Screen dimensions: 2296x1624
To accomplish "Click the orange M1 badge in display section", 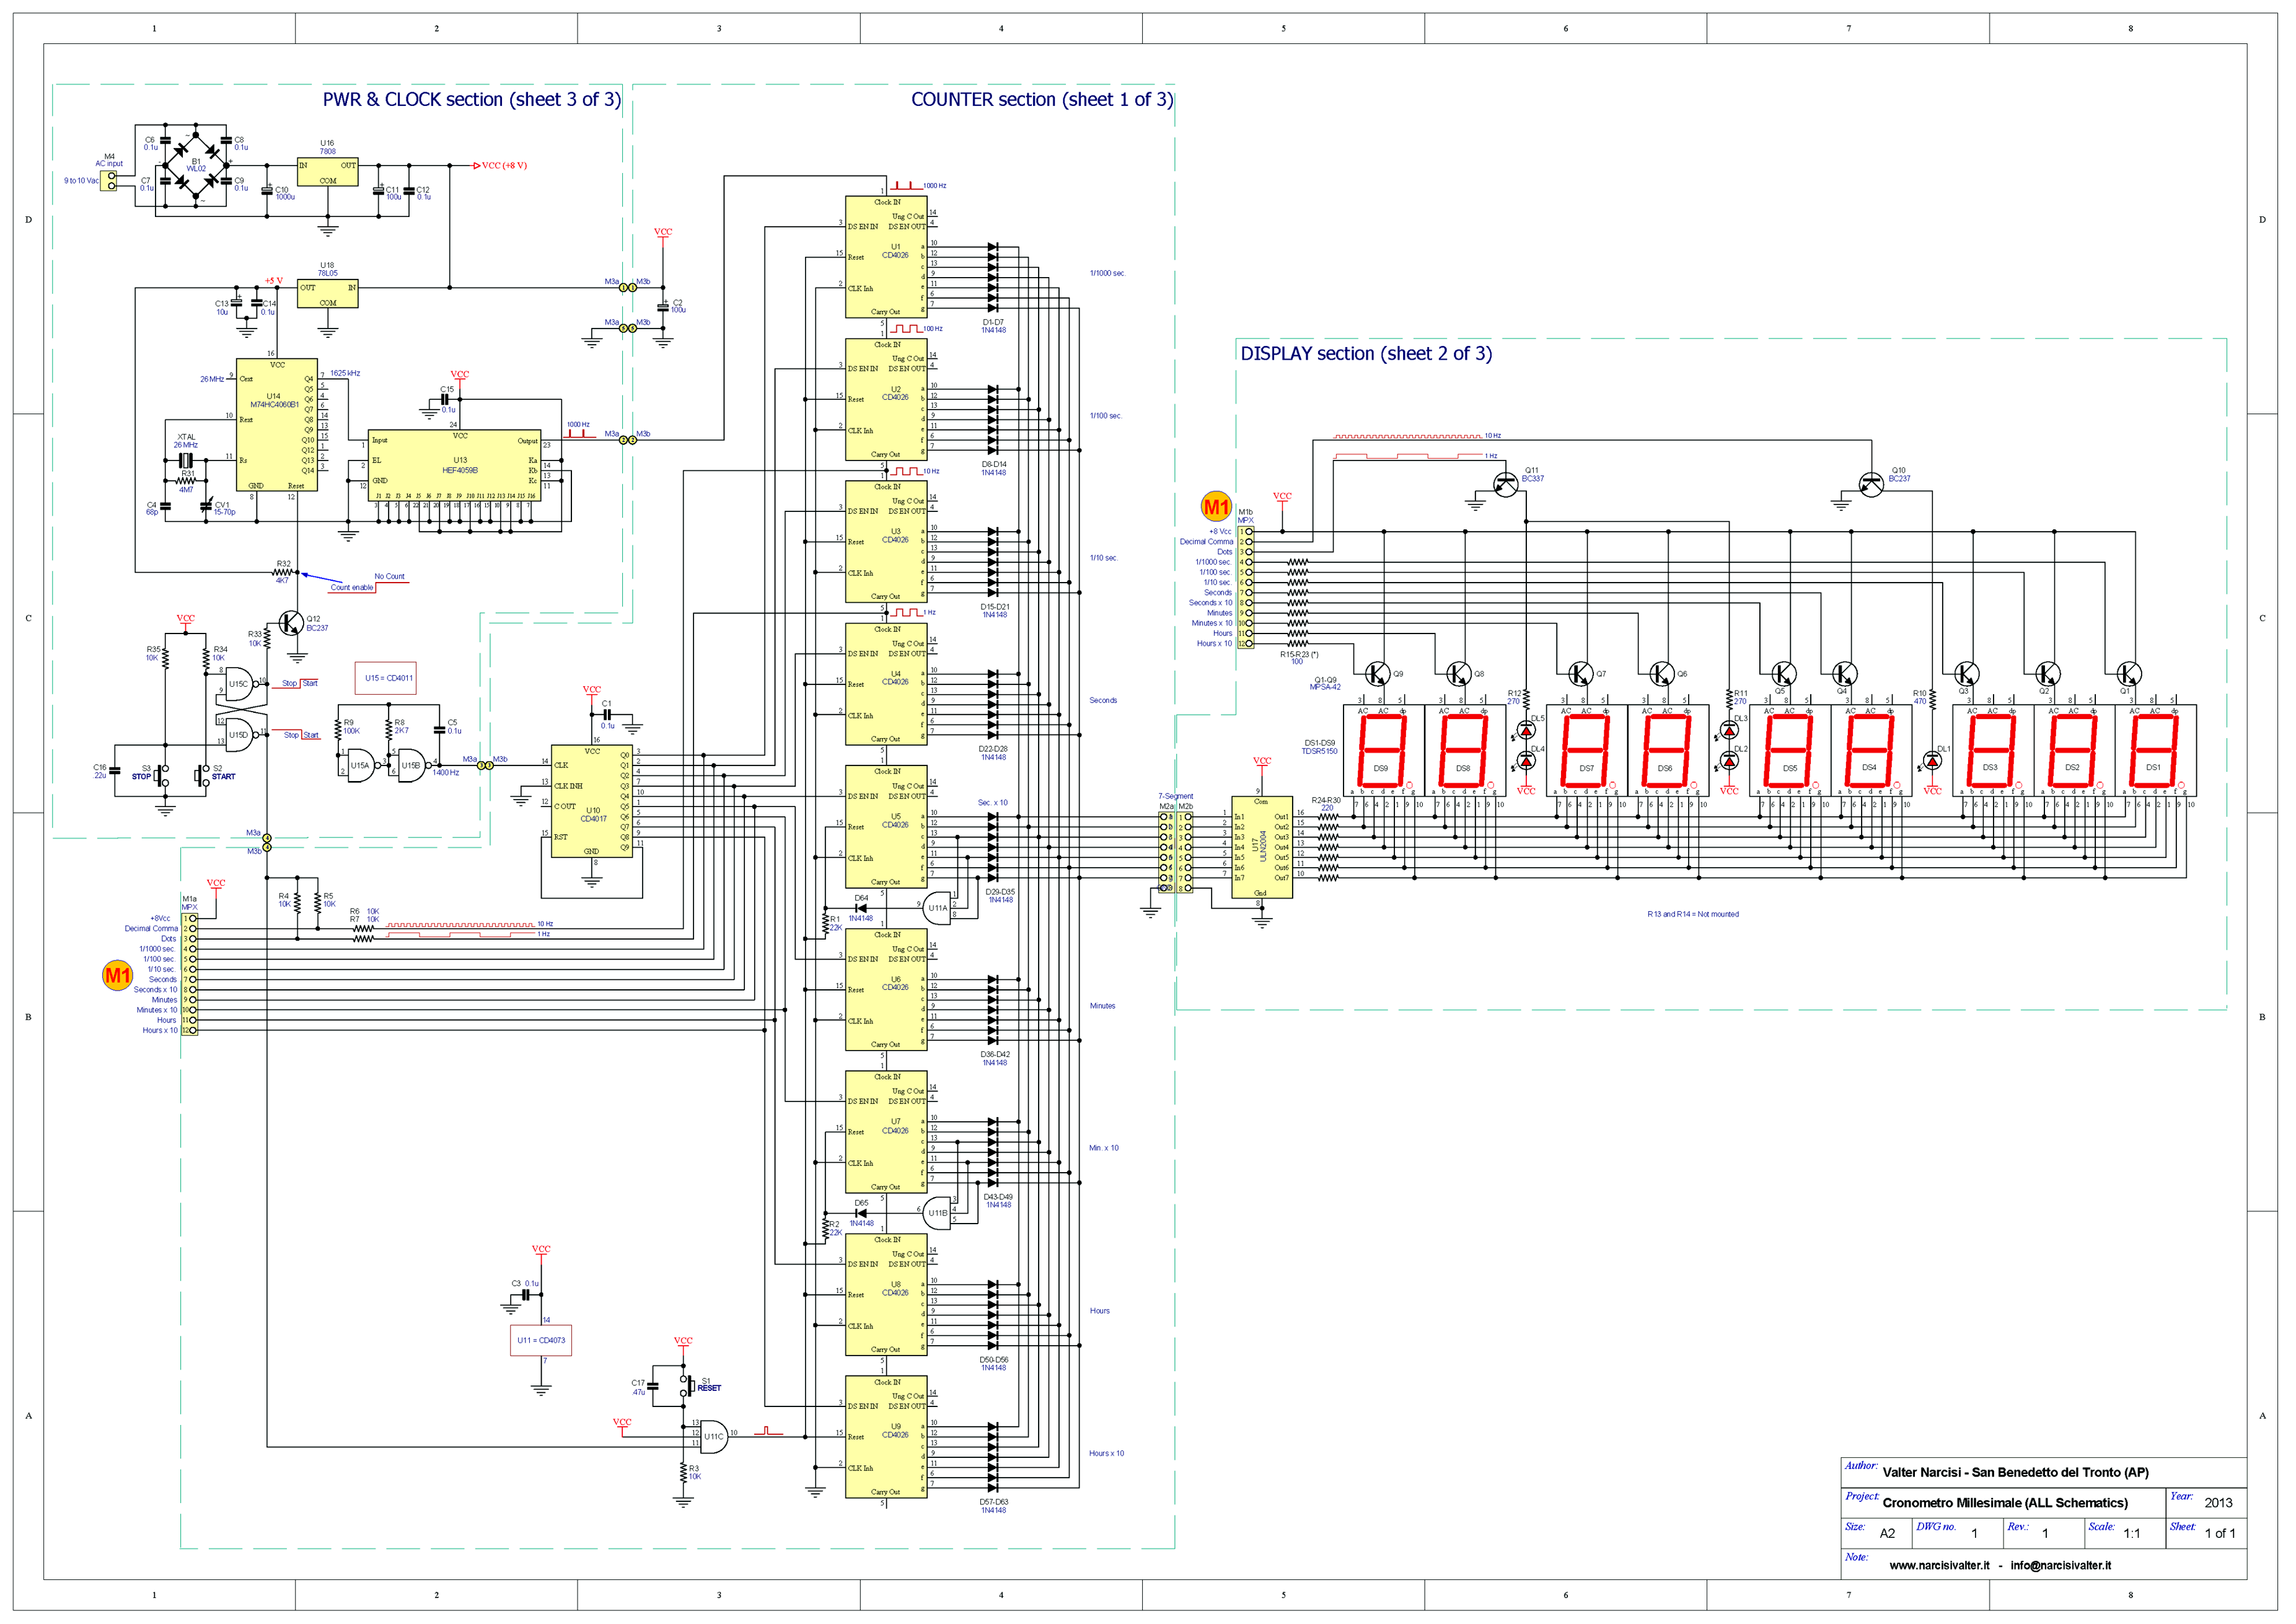I will (x=1216, y=507).
